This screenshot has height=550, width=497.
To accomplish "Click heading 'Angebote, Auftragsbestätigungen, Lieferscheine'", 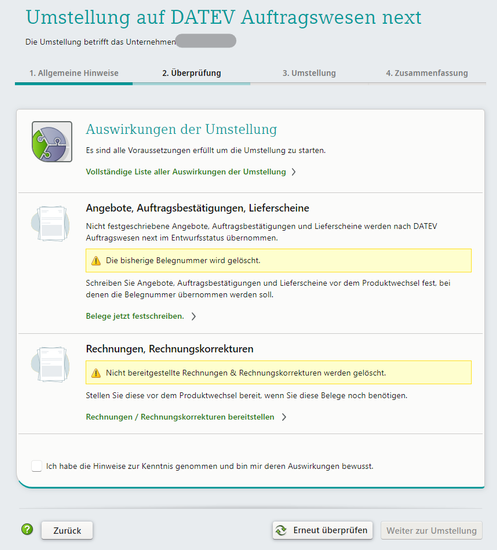I will click(x=197, y=208).
